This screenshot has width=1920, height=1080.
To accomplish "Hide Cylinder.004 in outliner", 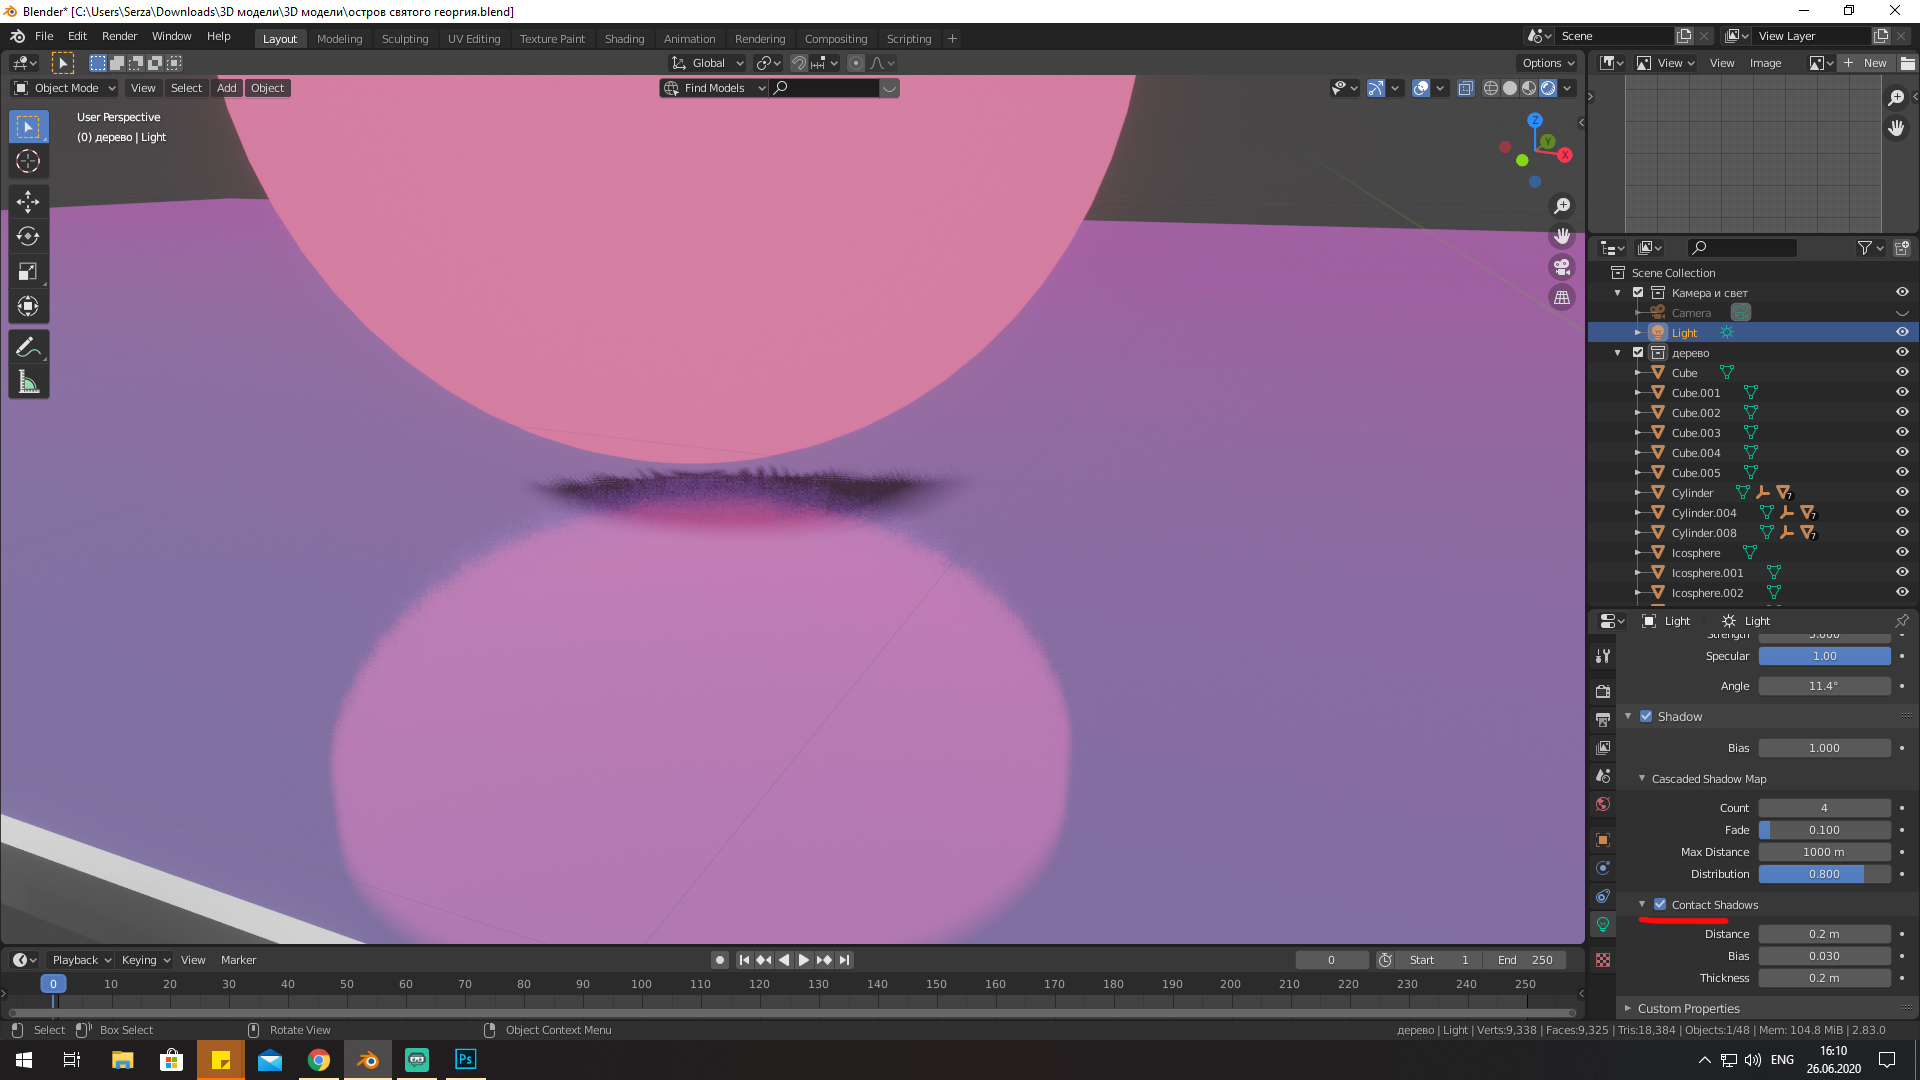I will pyautogui.click(x=1902, y=512).
